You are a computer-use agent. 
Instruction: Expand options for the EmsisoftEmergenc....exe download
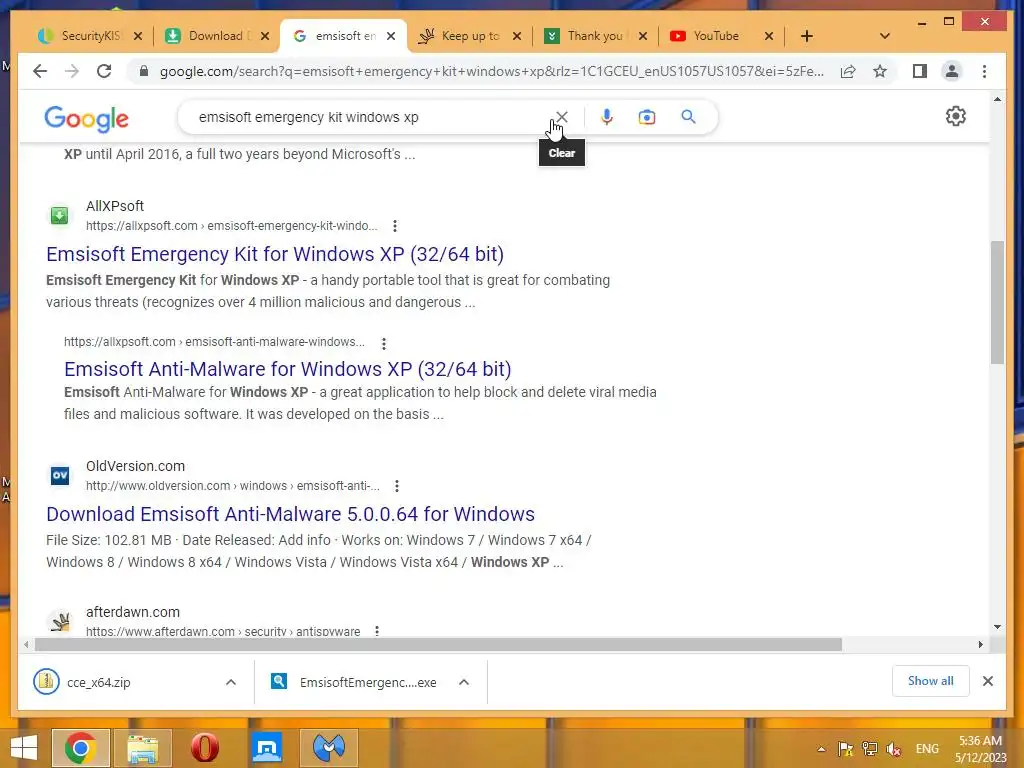[464, 682]
